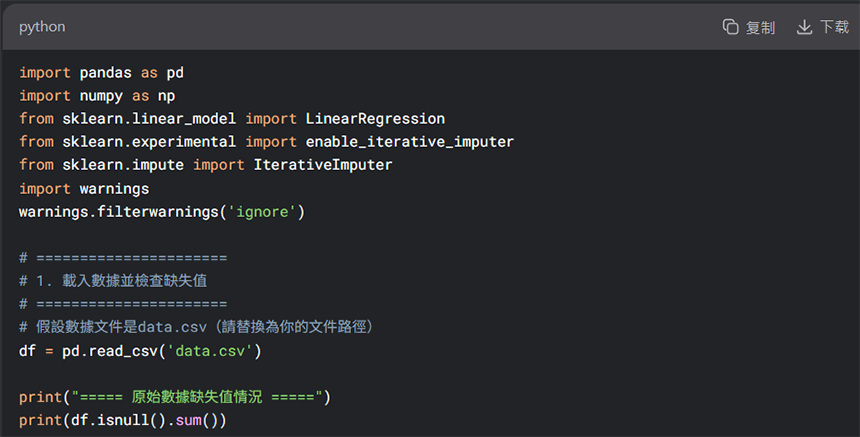
Task: Click the copy icon in code header
Action: click(730, 26)
